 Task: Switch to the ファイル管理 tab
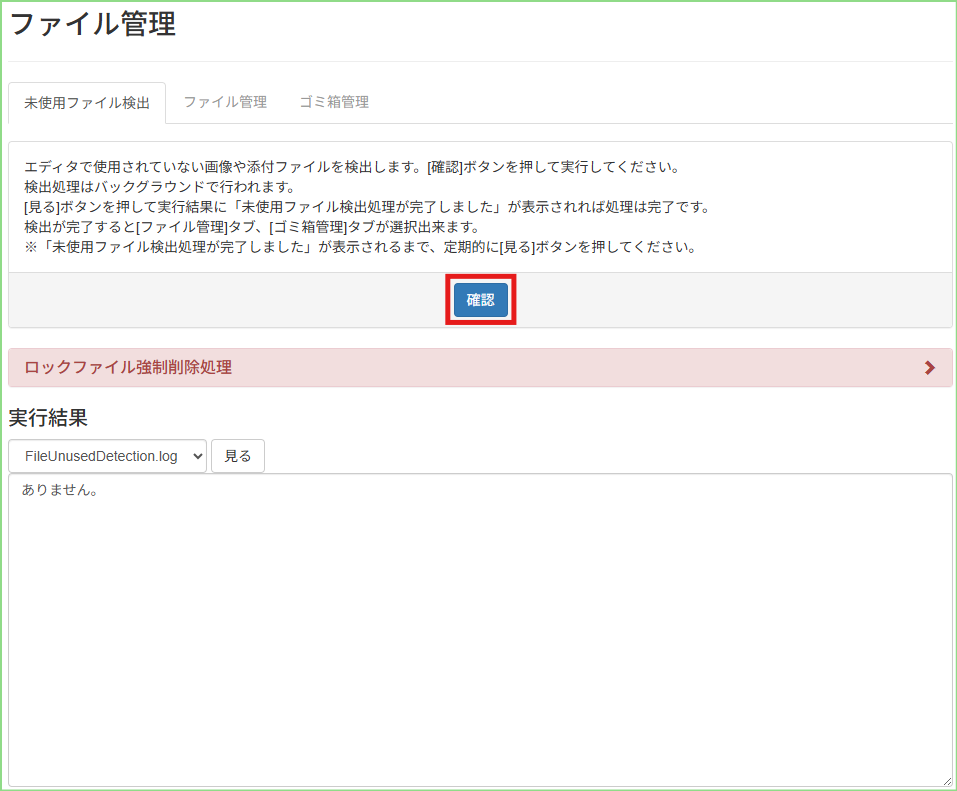click(225, 102)
